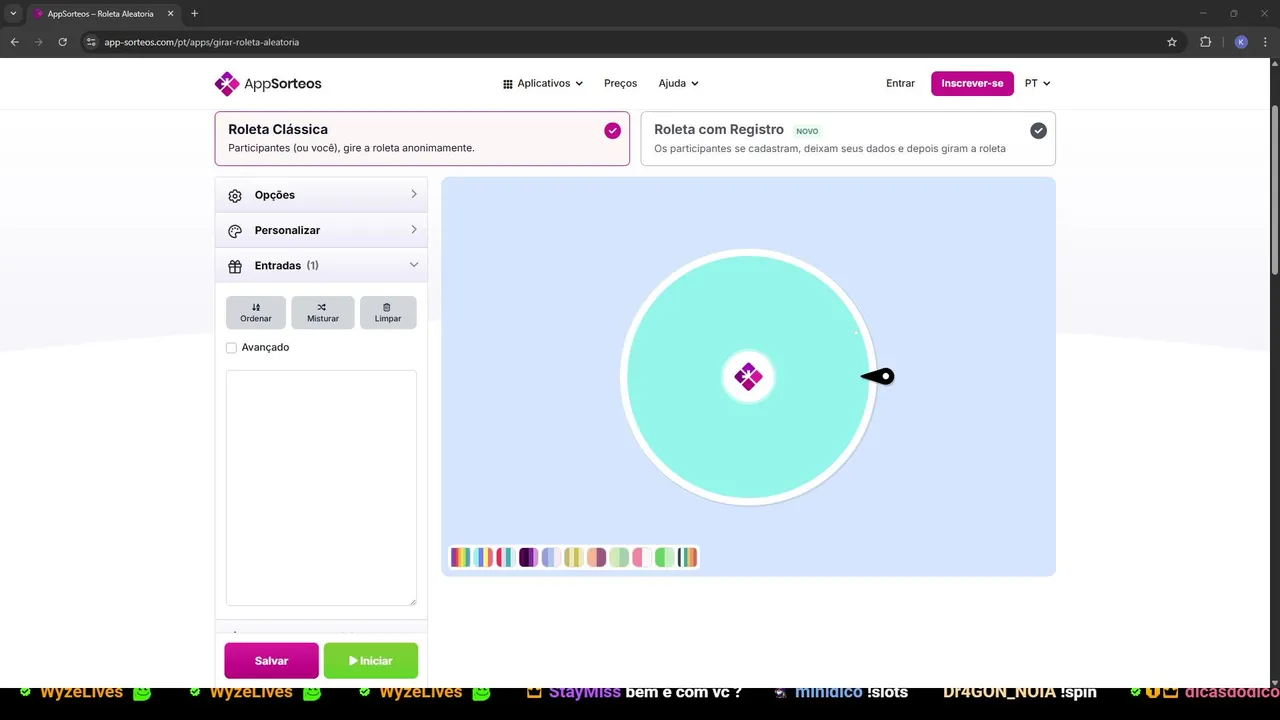Apply the peach and mauve color palette

pyautogui.click(x=597, y=558)
